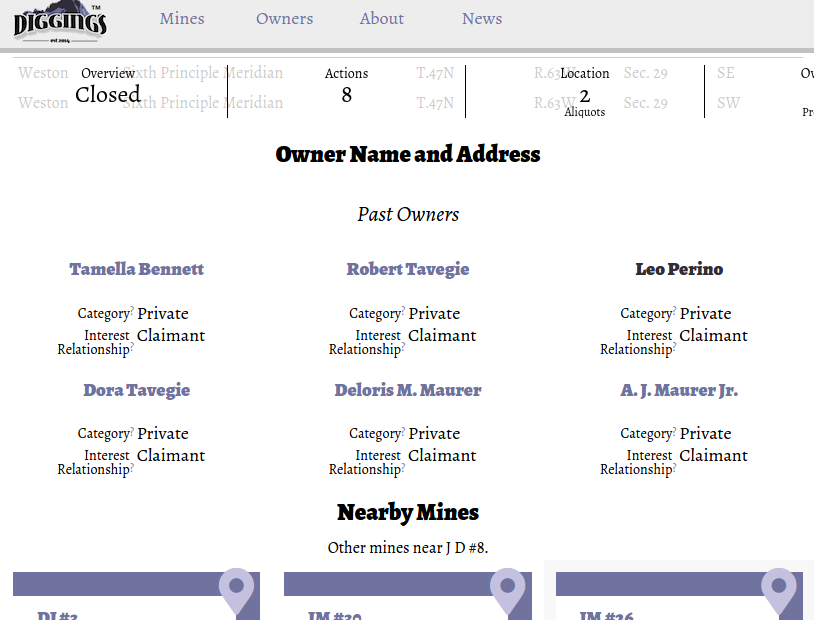Open the Mines menu
This screenshot has height=620, width=814.
point(182,19)
